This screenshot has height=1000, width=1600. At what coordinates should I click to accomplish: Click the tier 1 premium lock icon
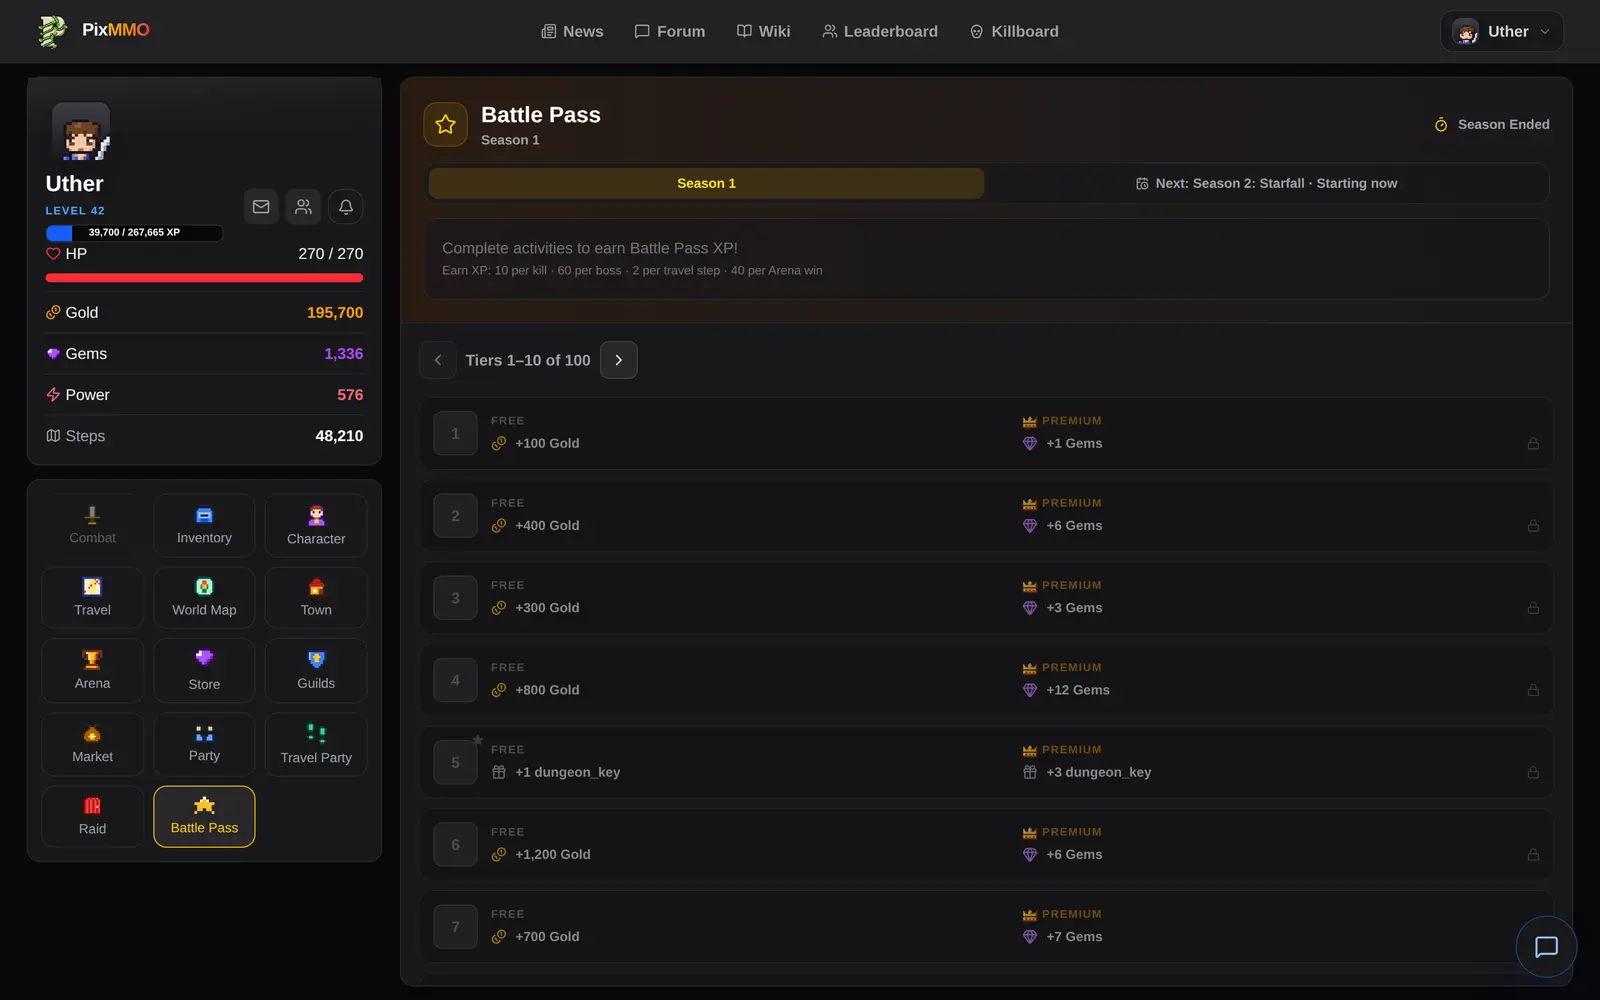click(1533, 443)
